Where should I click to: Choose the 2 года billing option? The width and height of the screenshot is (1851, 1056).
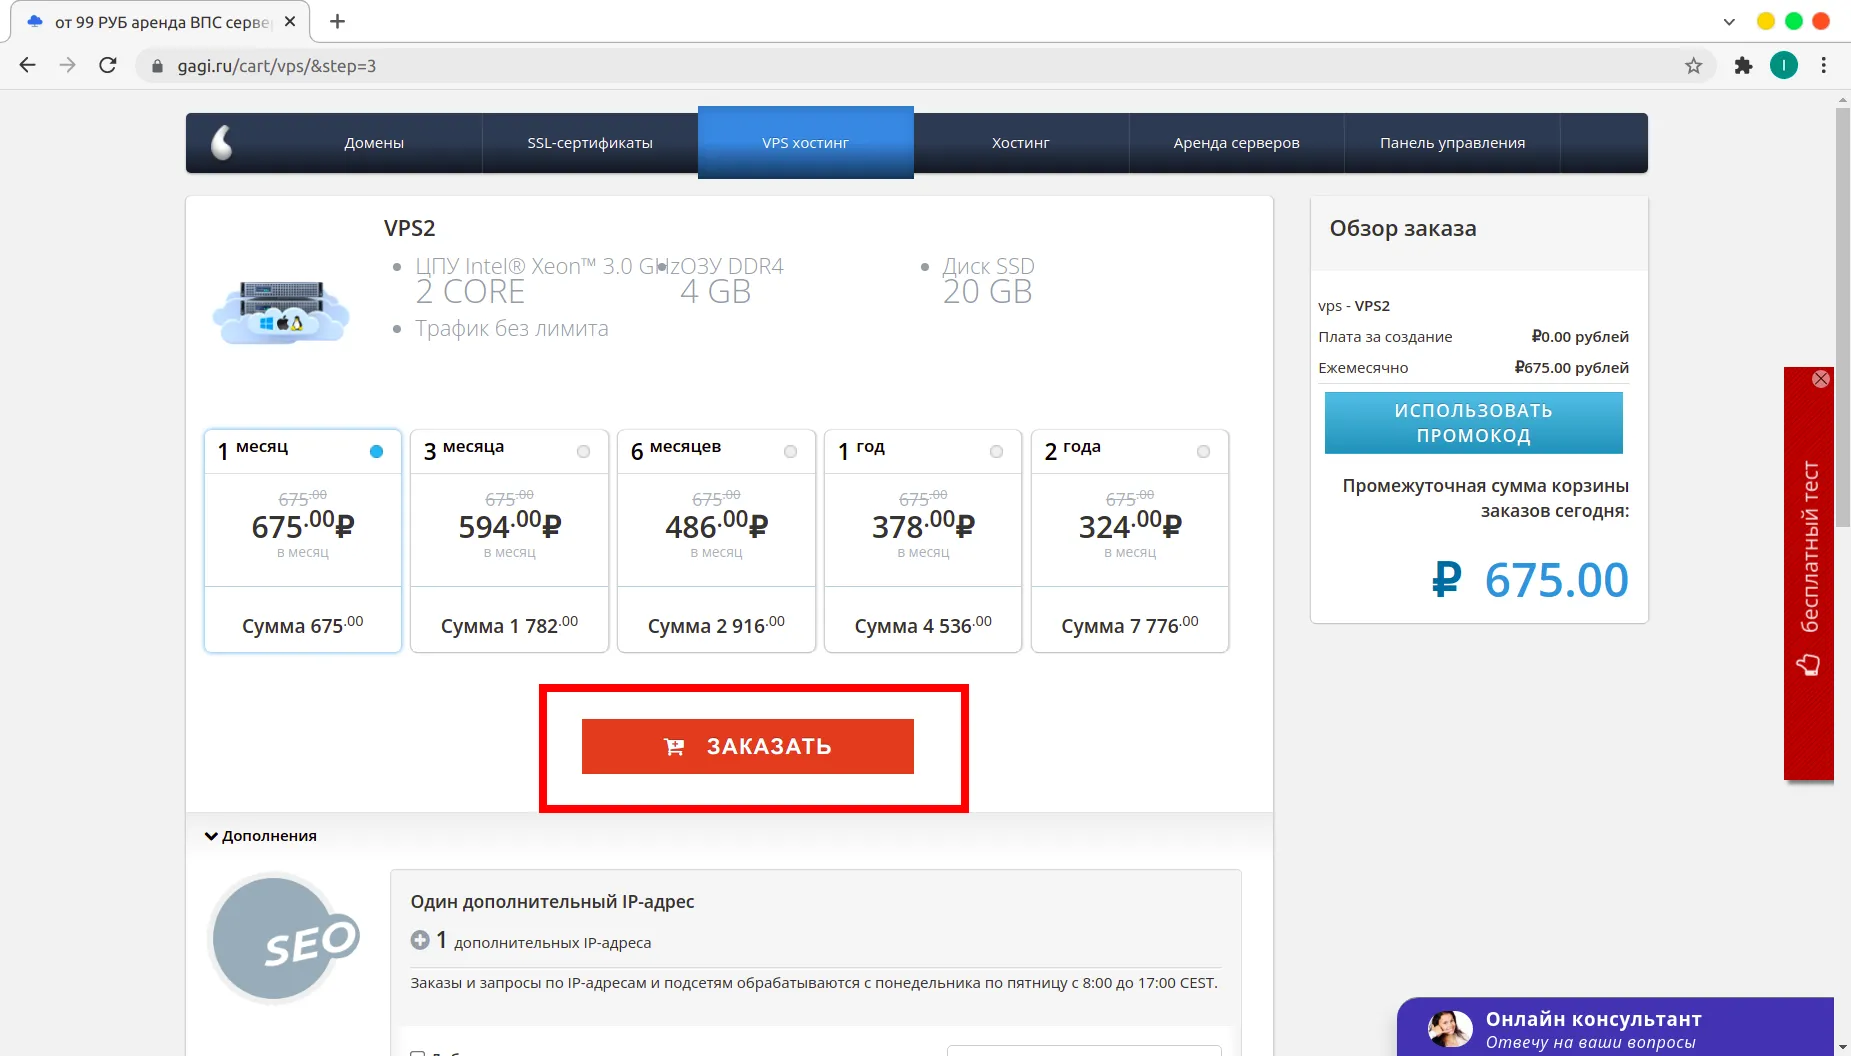pos(1130,541)
